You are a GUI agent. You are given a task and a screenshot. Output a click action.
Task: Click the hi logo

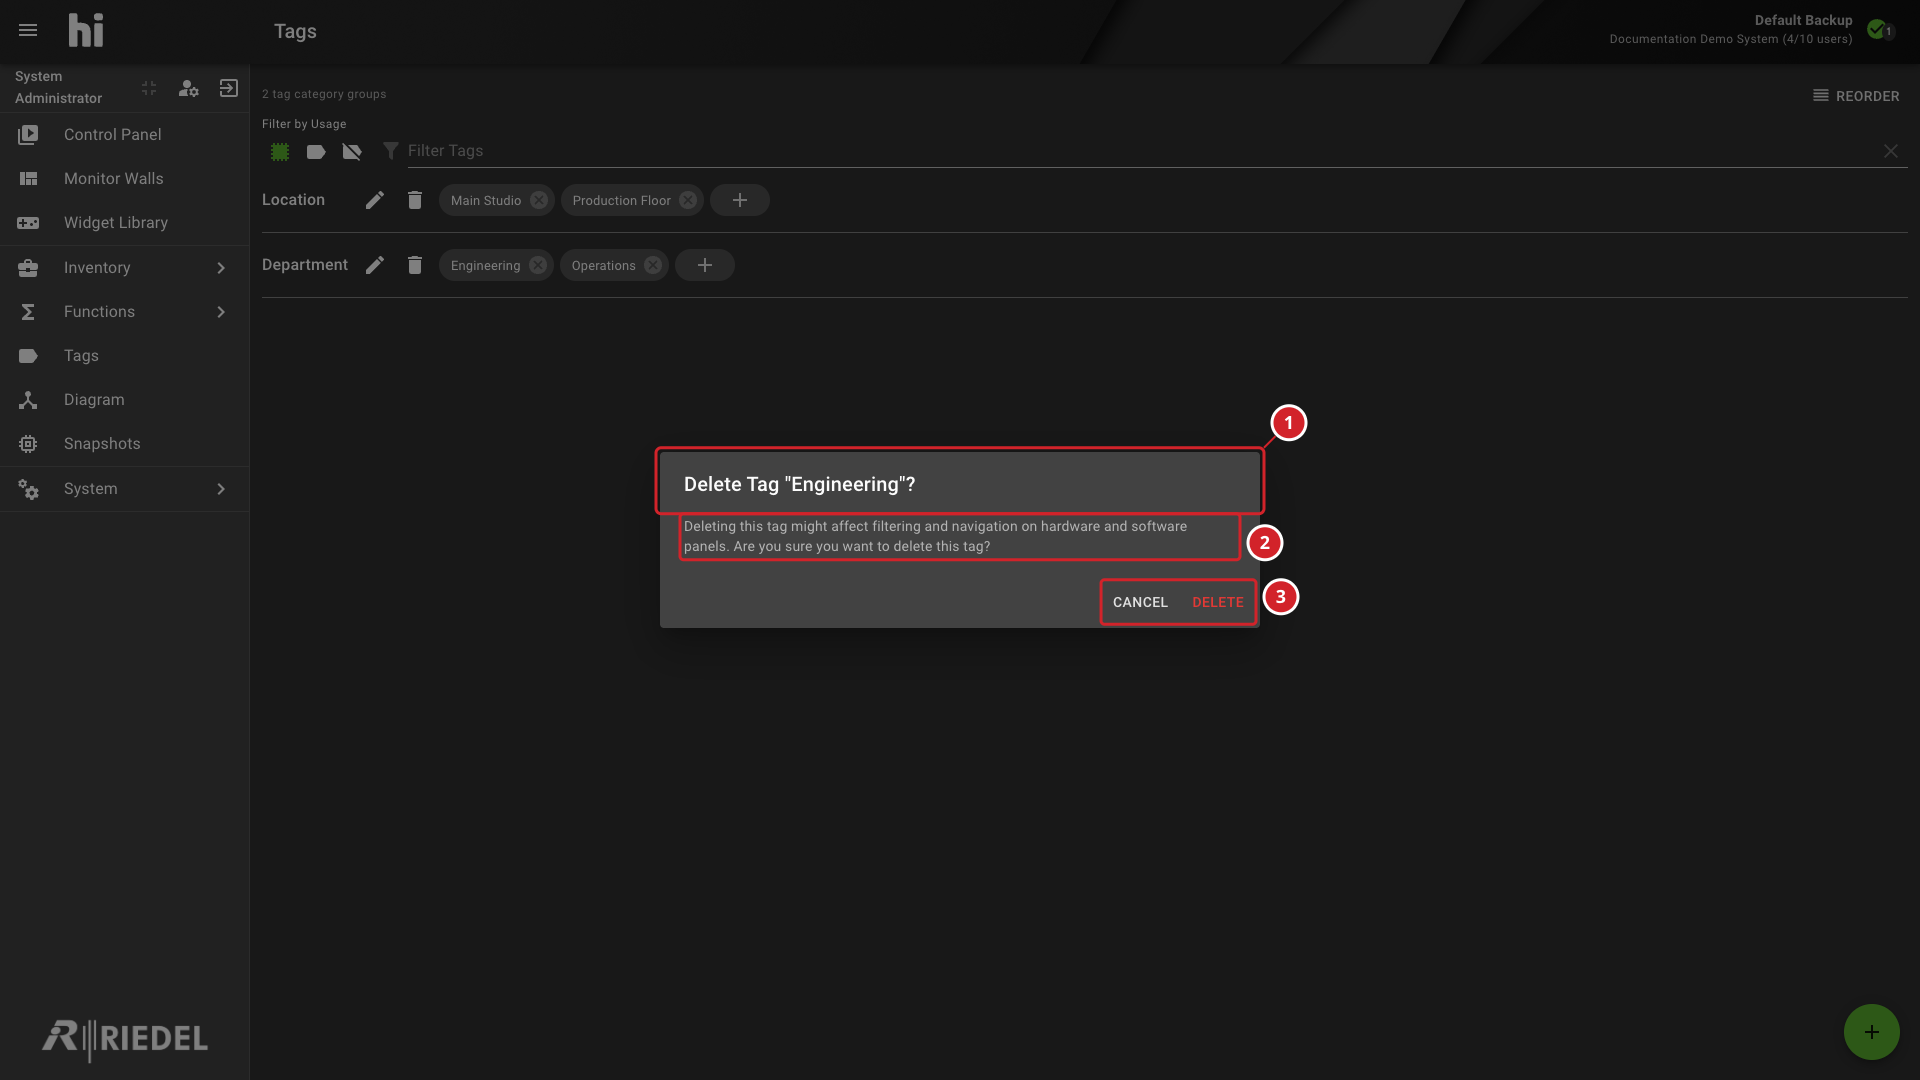click(86, 31)
